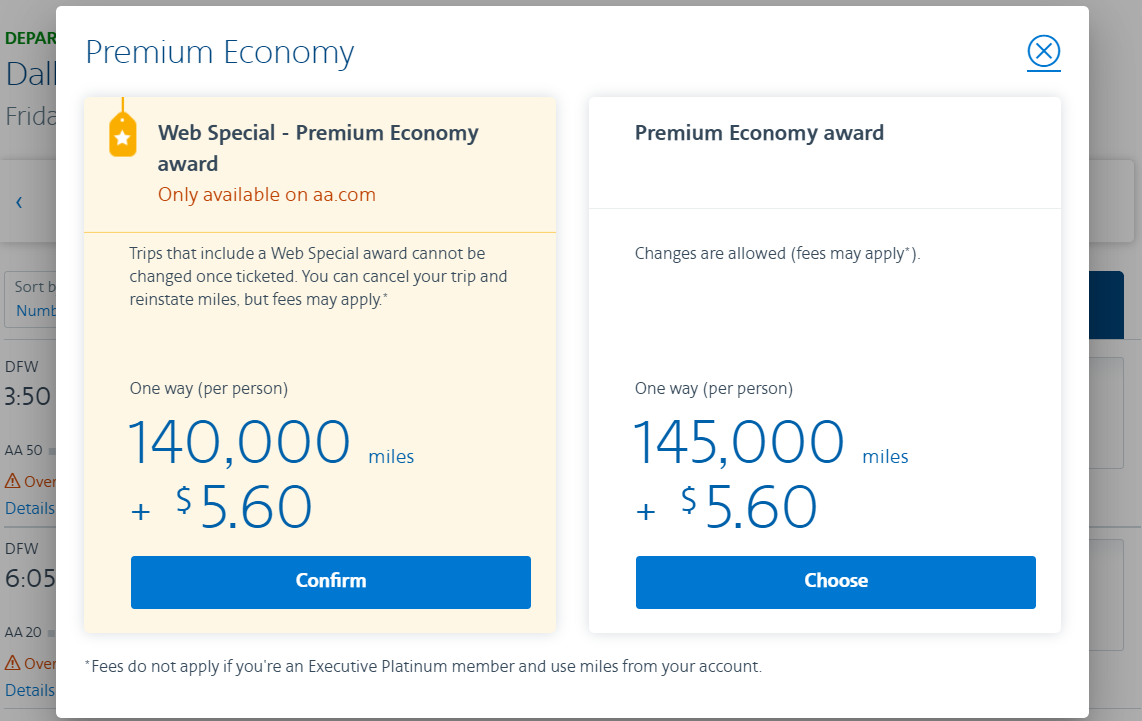
Task: Click the "Only available on aa.com" text
Action: coord(267,195)
